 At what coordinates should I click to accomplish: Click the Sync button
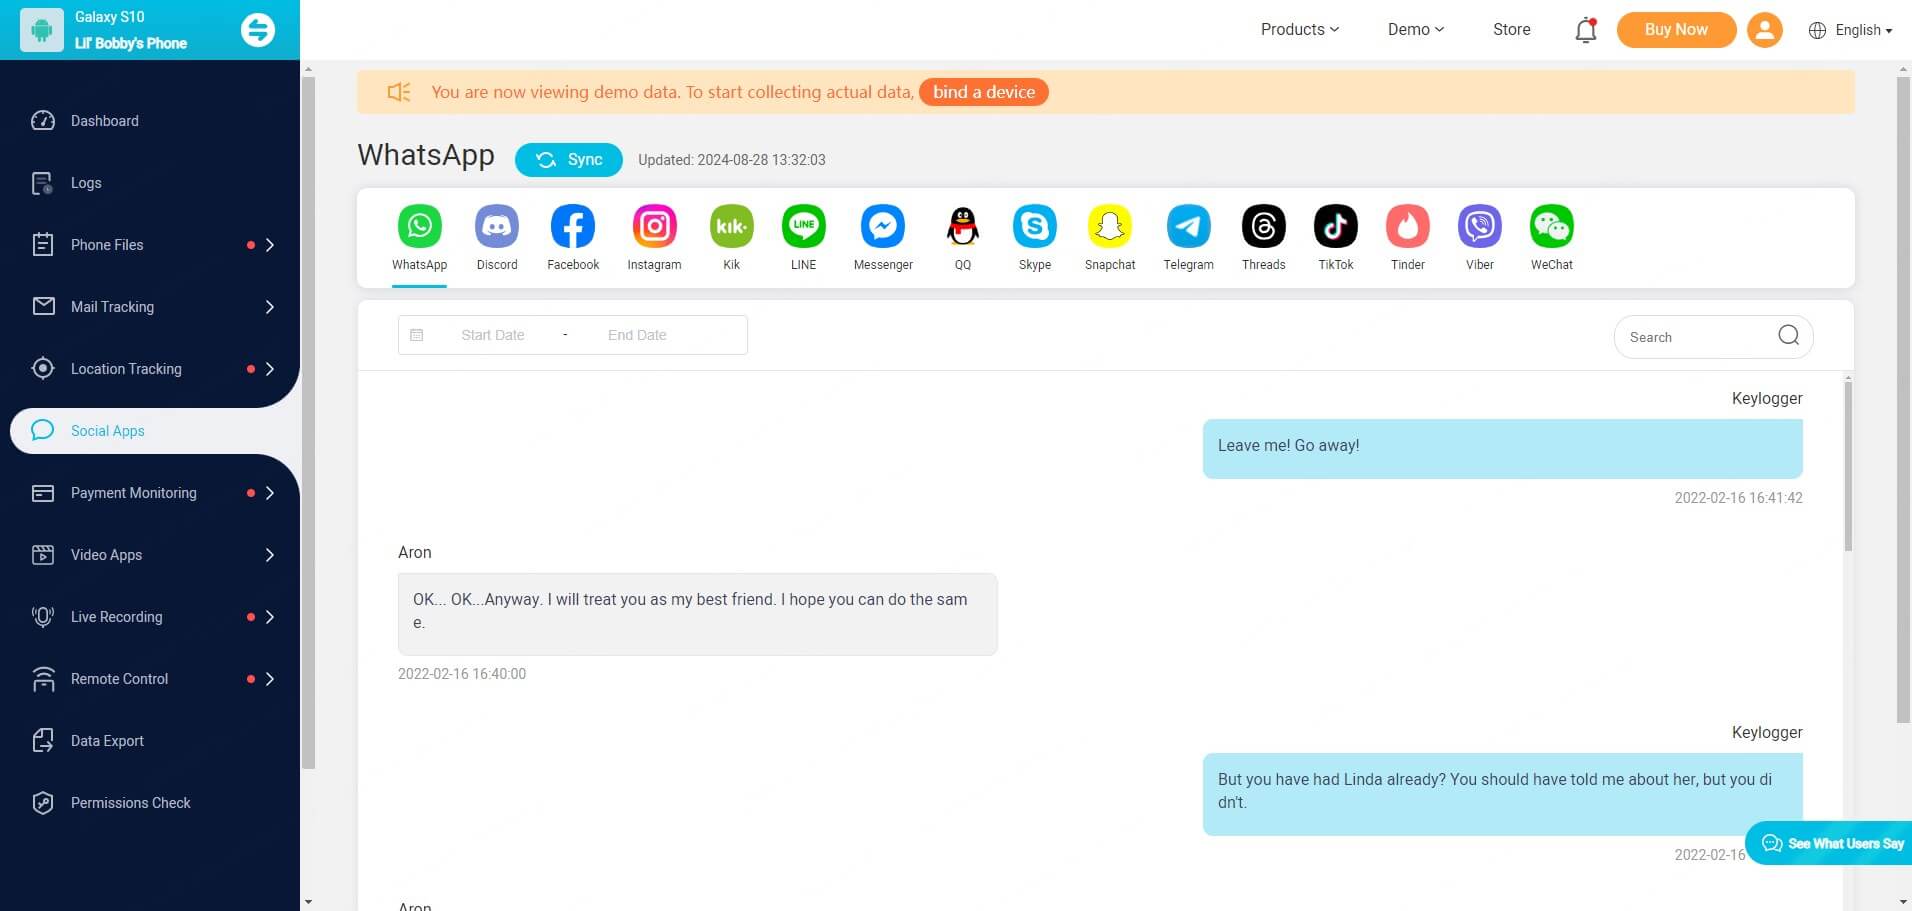click(x=569, y=160)
